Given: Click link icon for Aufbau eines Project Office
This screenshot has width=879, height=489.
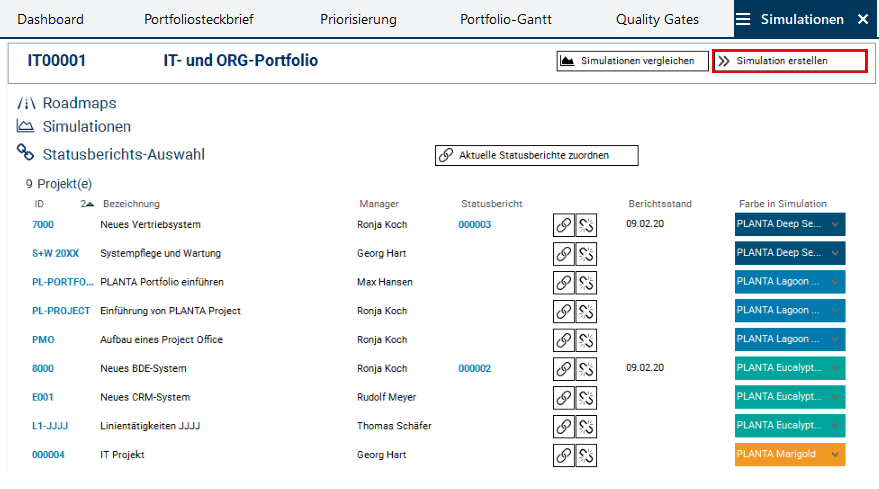Looking at the screenshot, I should point(564,340).
